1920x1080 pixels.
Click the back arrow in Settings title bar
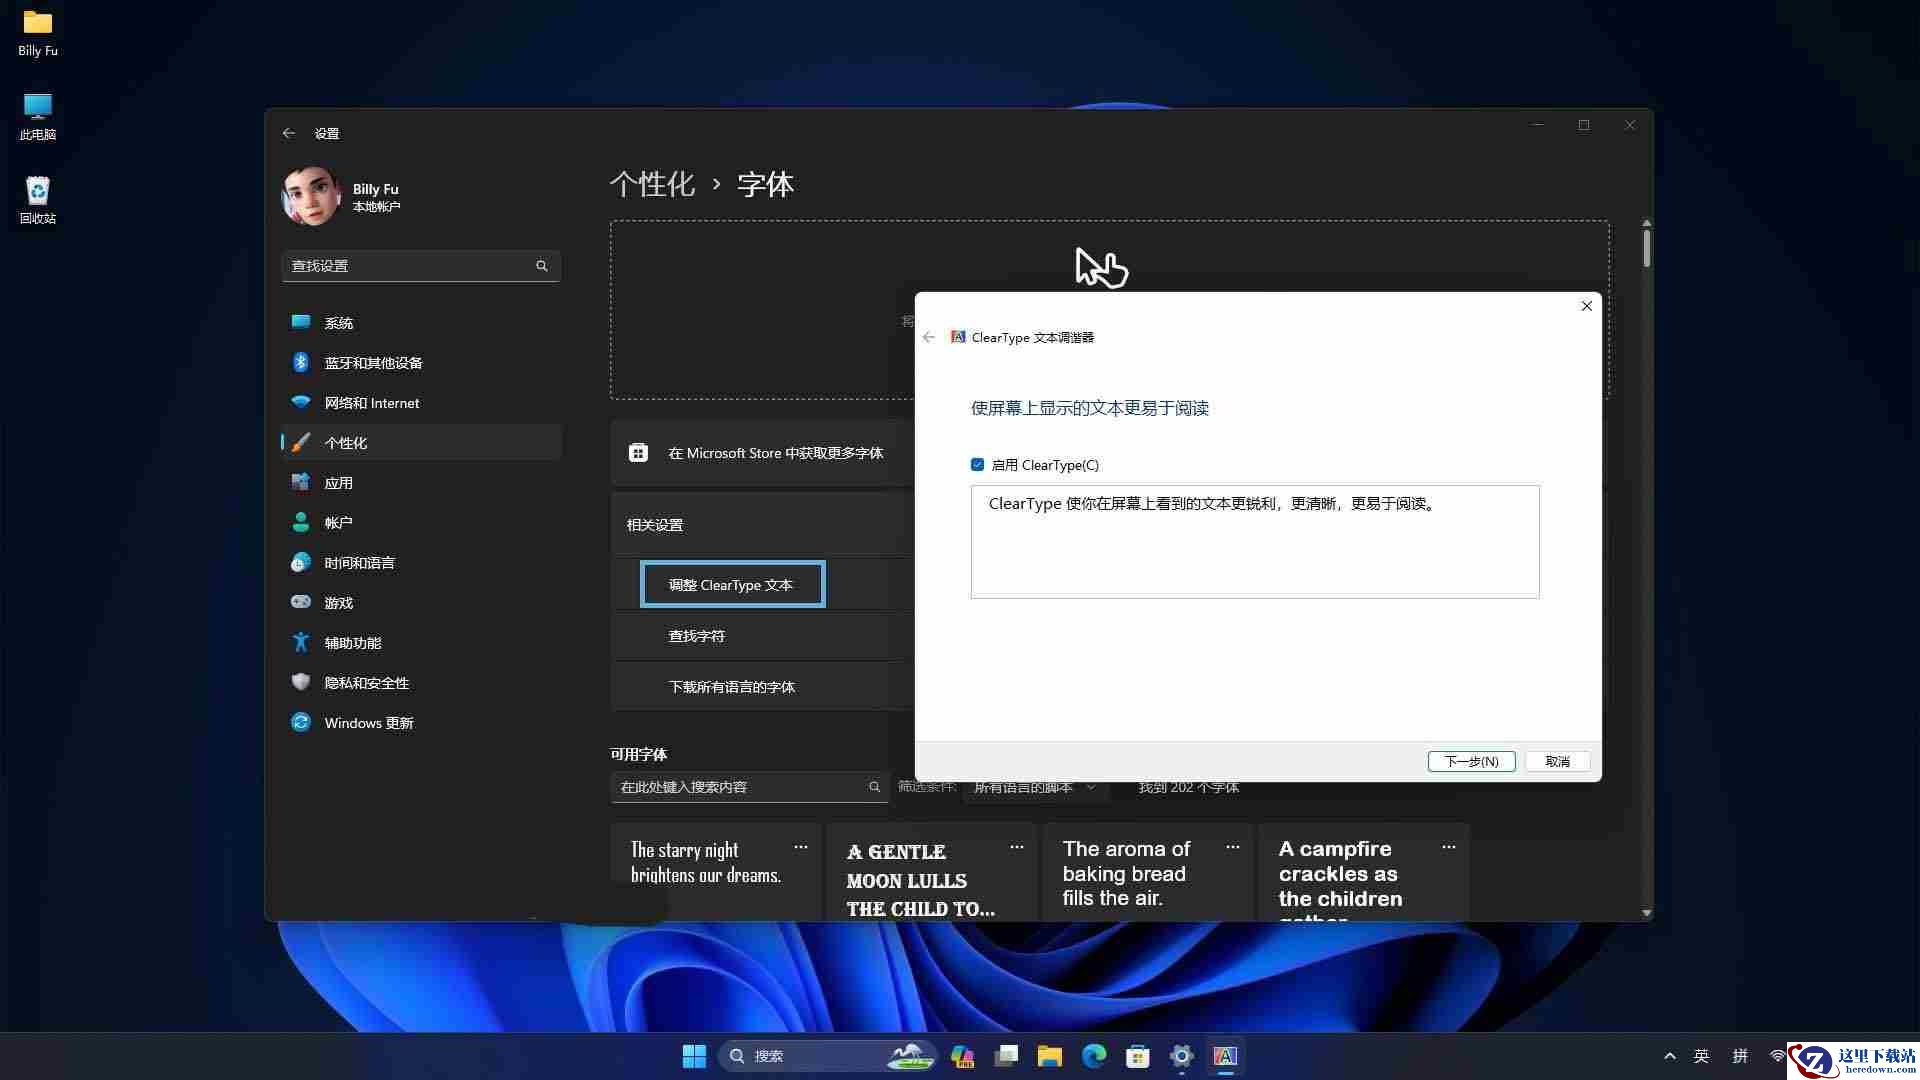pos(289,133)
